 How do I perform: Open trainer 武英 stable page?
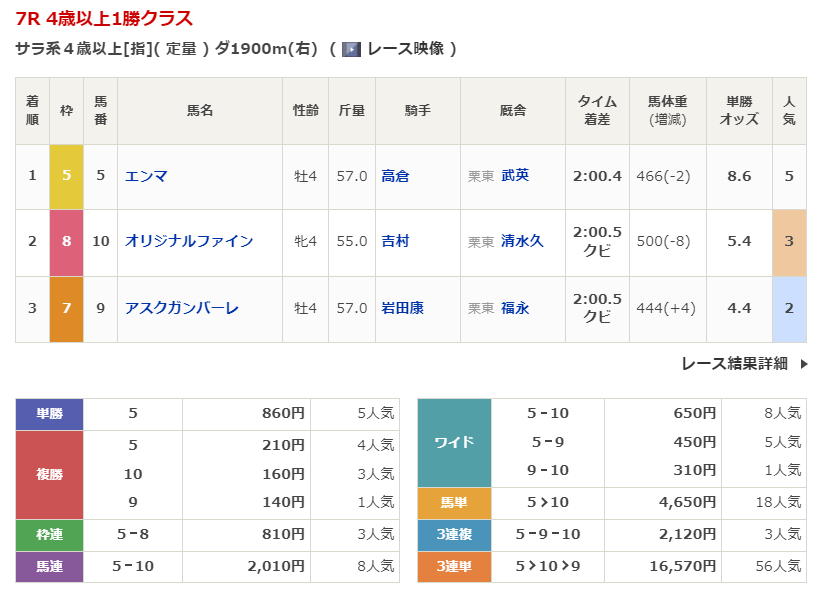point(515,176)
